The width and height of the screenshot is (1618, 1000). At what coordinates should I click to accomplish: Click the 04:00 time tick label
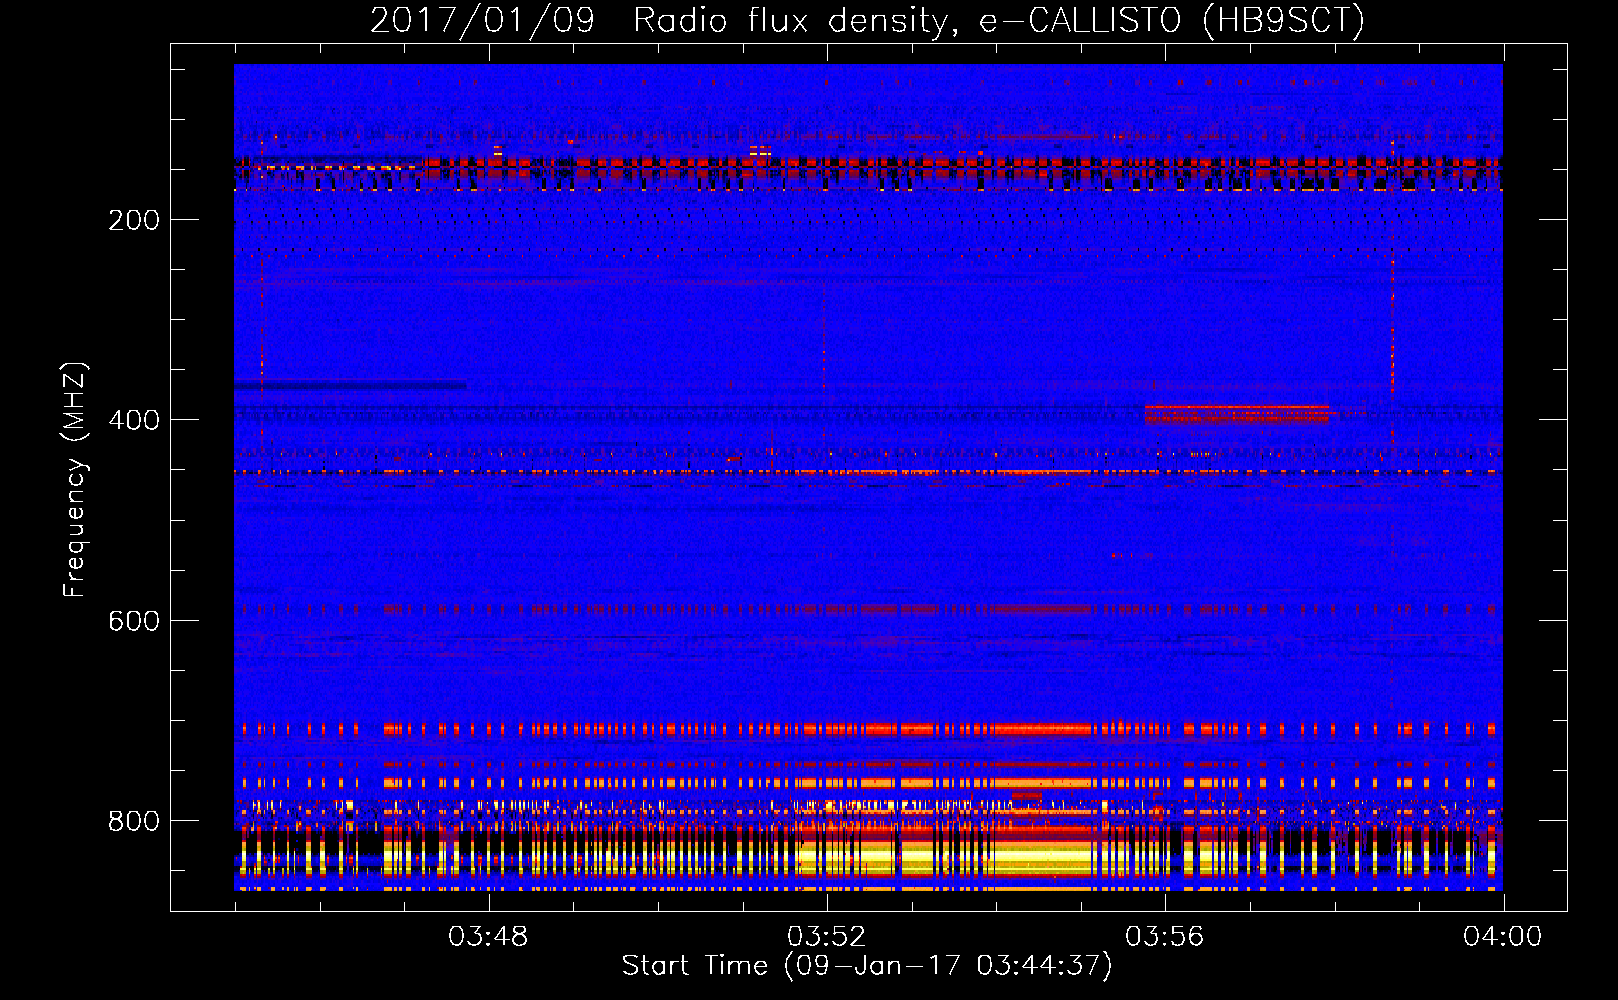tap(1502, 937)
